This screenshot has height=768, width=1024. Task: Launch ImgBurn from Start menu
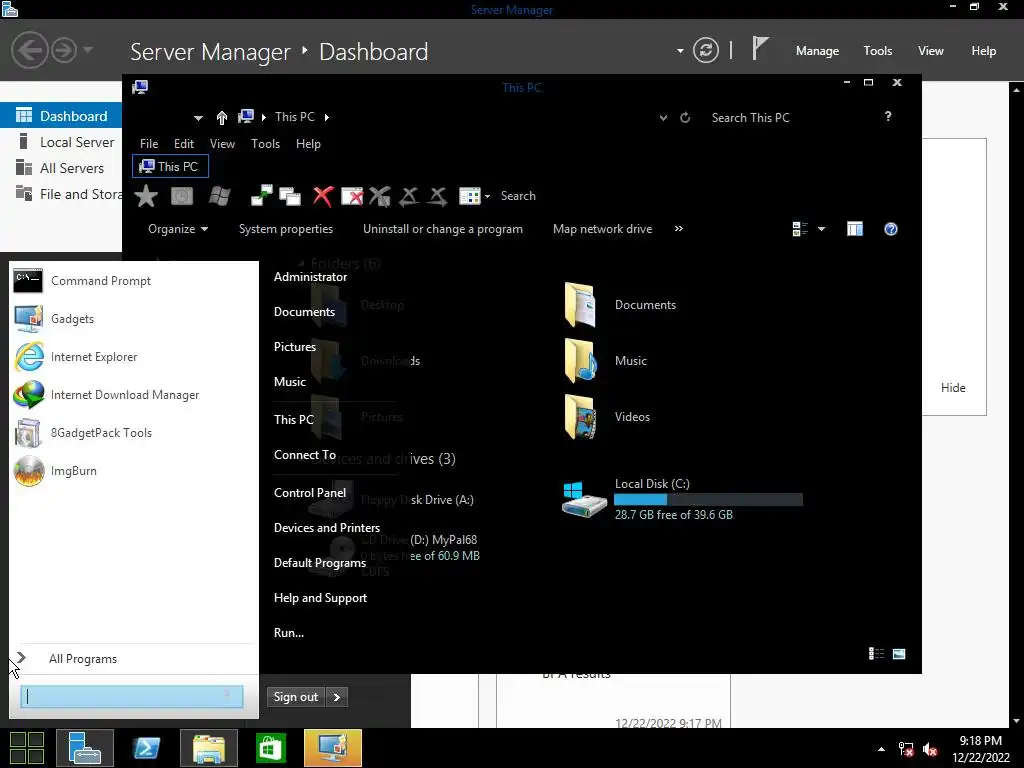click(x=134, y=471)
